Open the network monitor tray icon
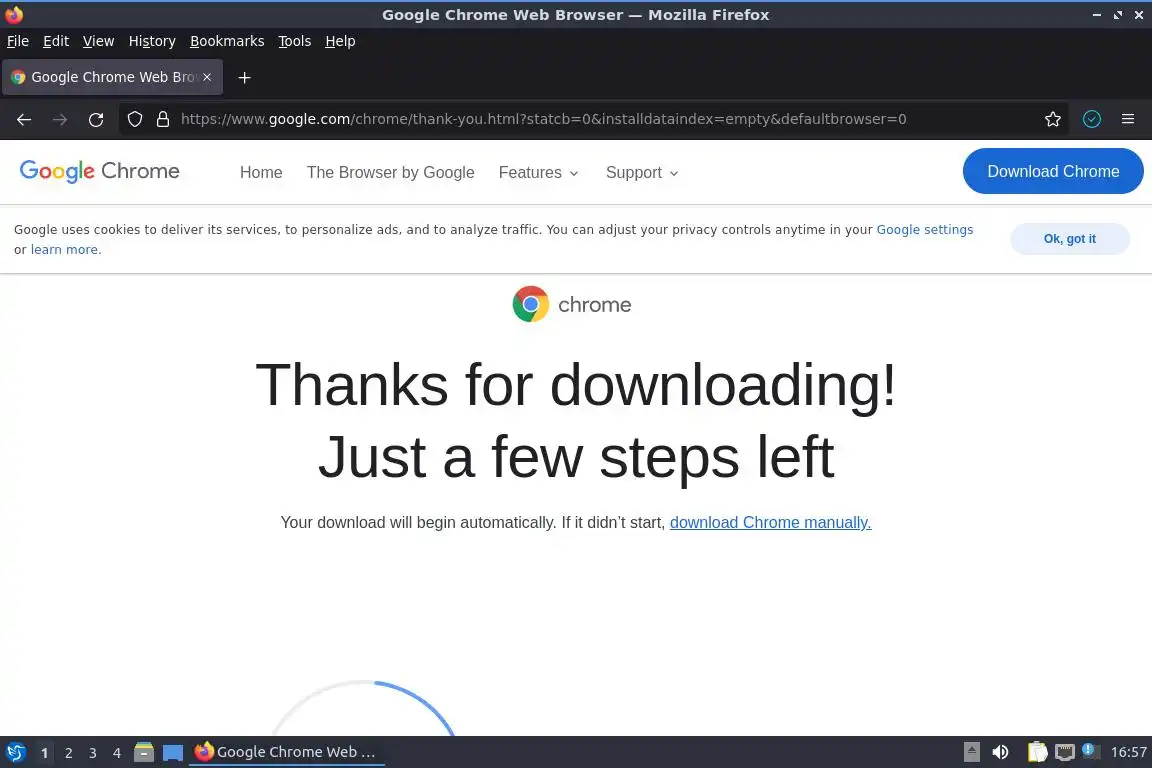 1065,752
